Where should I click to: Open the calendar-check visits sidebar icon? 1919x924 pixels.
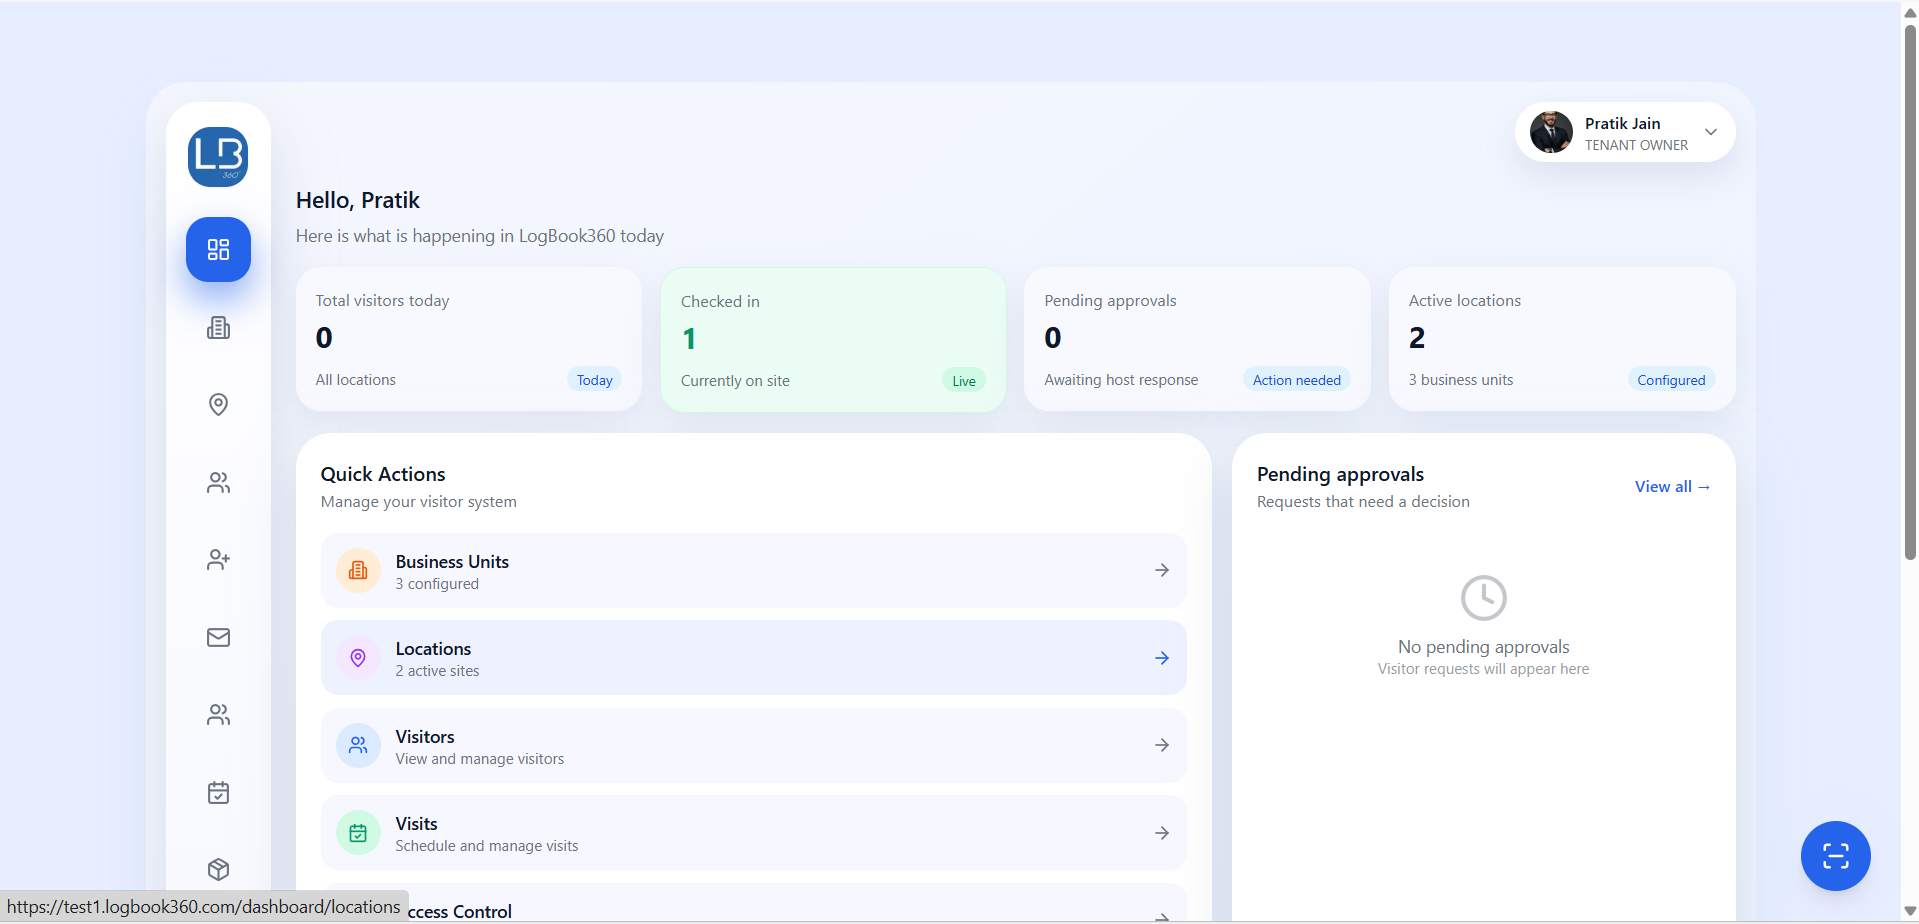pos(218,793)
